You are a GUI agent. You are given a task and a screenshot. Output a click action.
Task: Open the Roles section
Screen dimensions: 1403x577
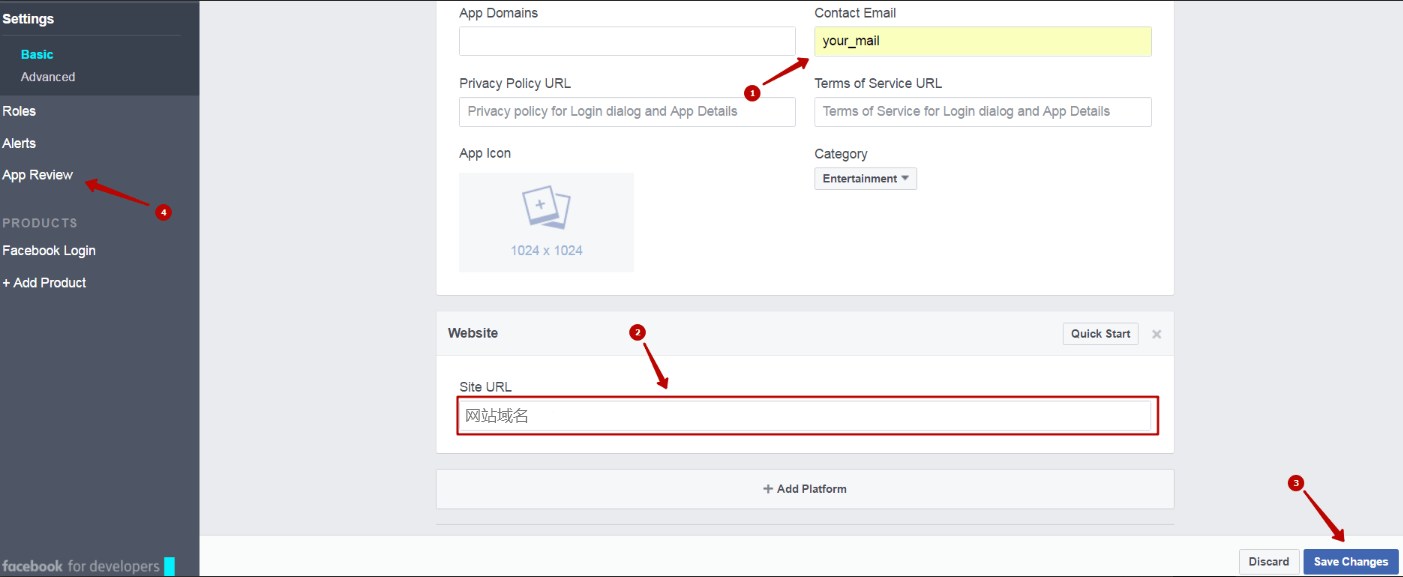click(x=19, y=111)
